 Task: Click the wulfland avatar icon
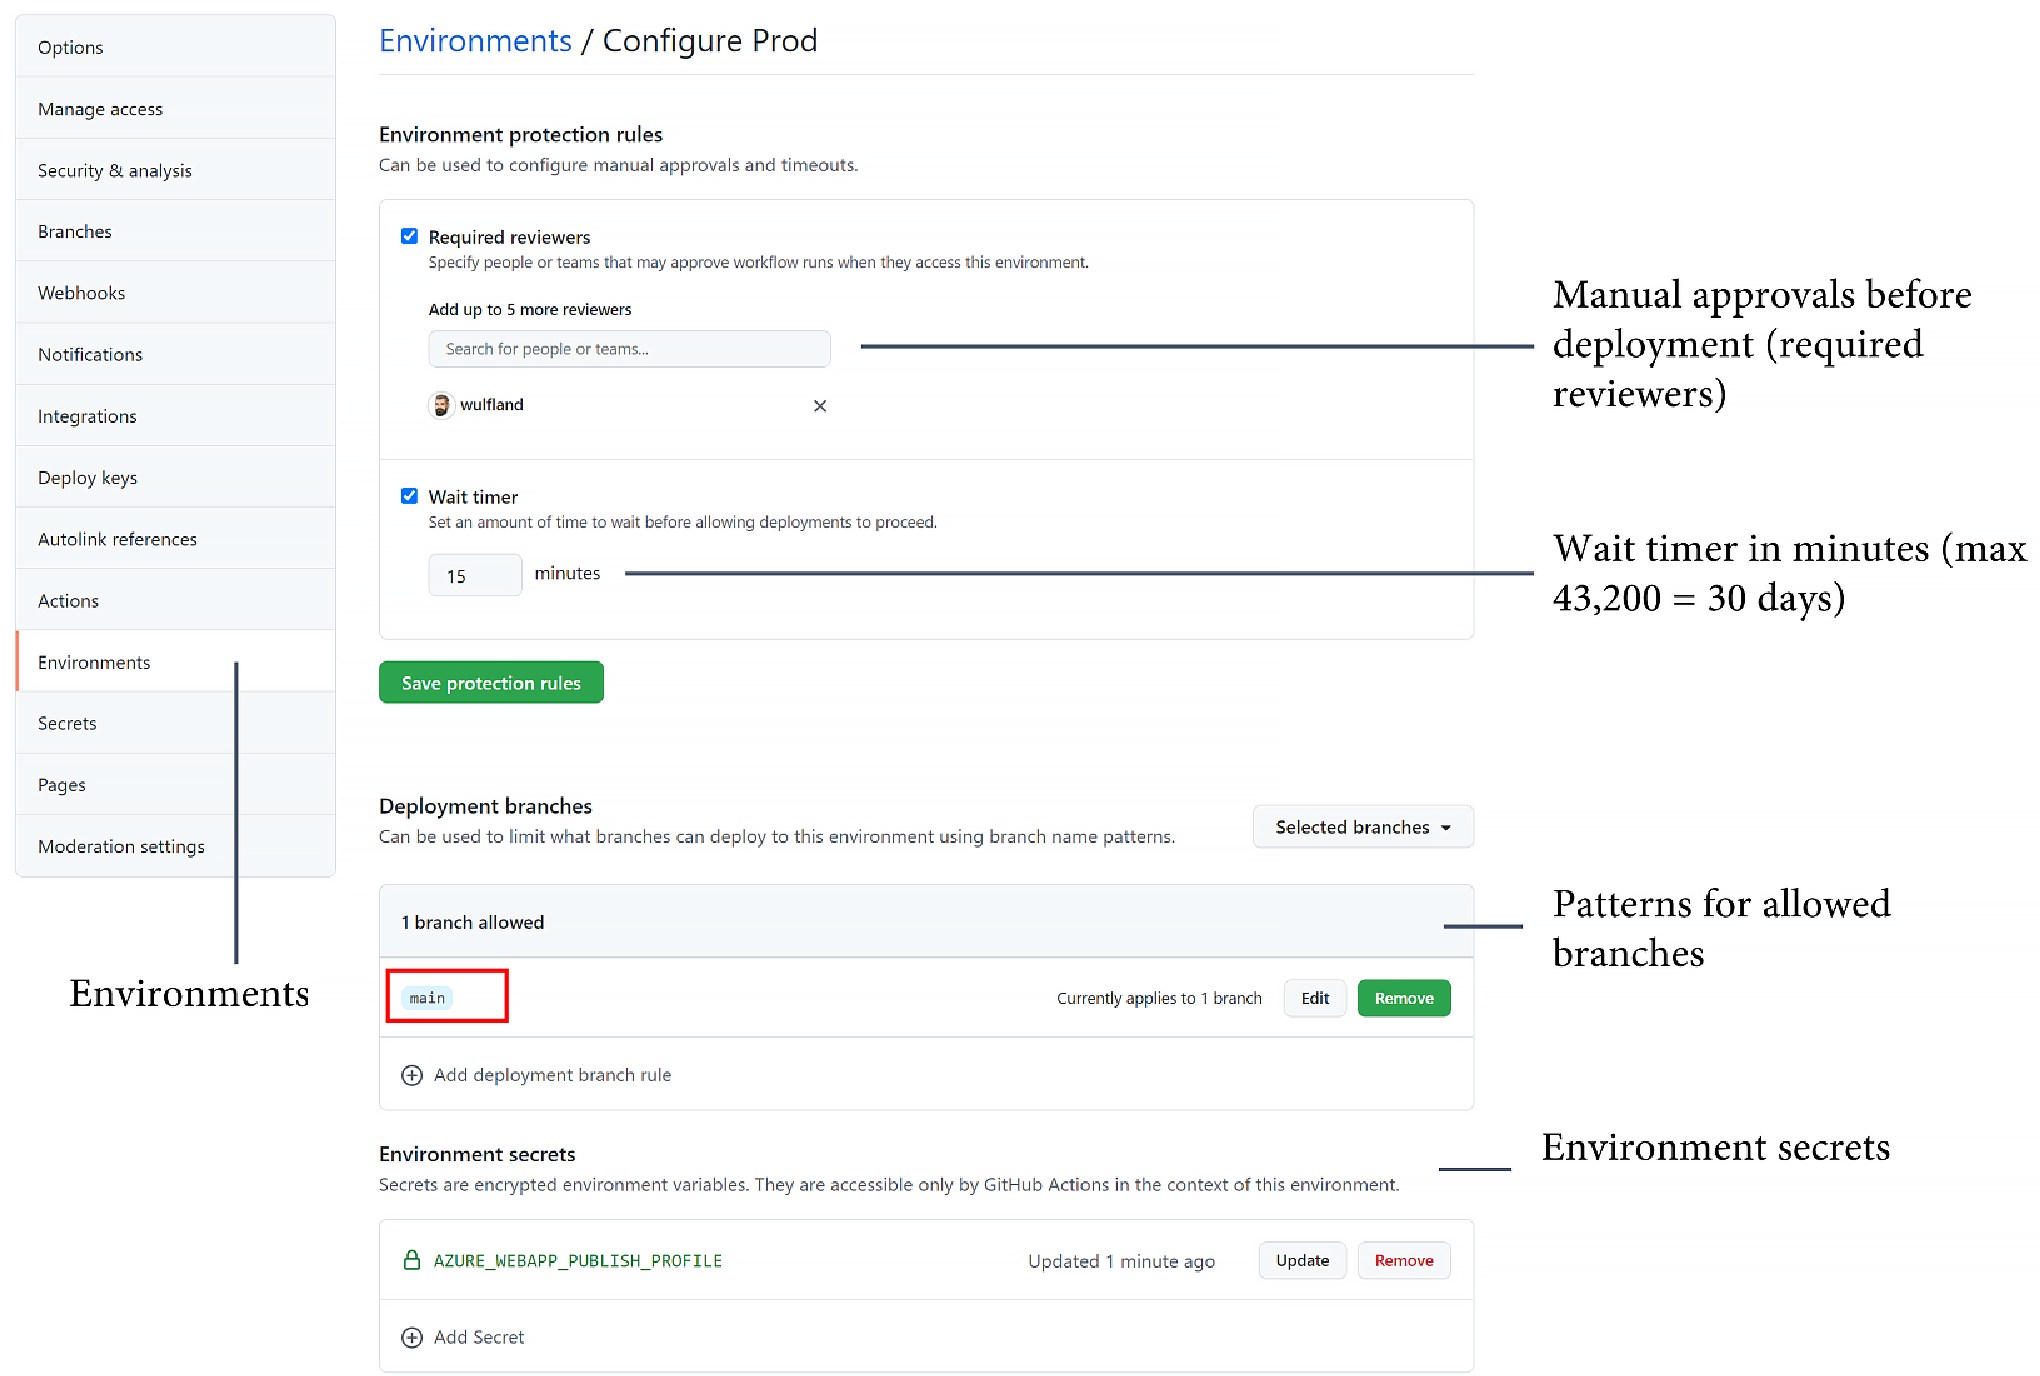pos(441,405)
